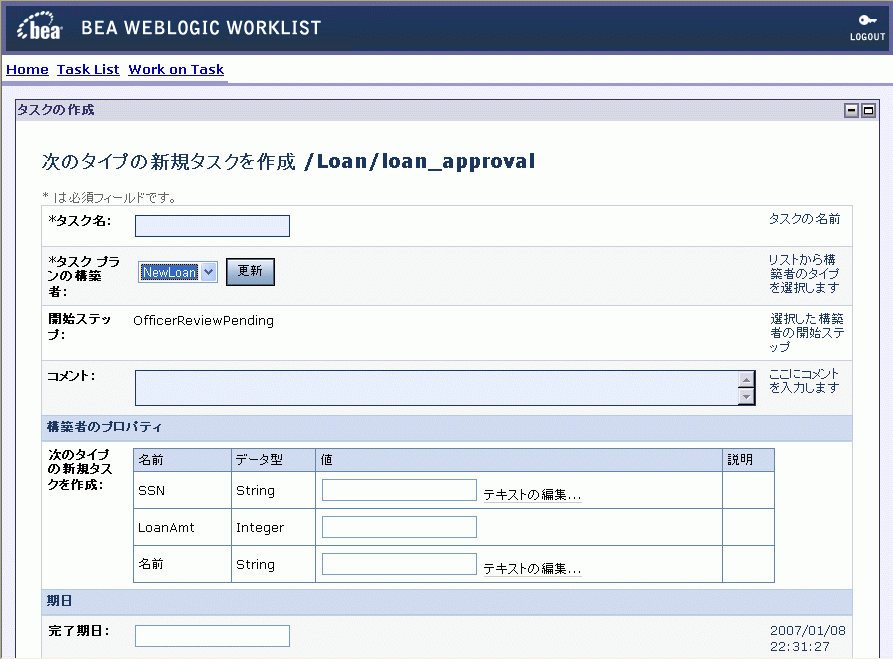Open the NewLoan constructor dropdown
This screenshot has width=893, height=659.
click(x=178, y=272)
